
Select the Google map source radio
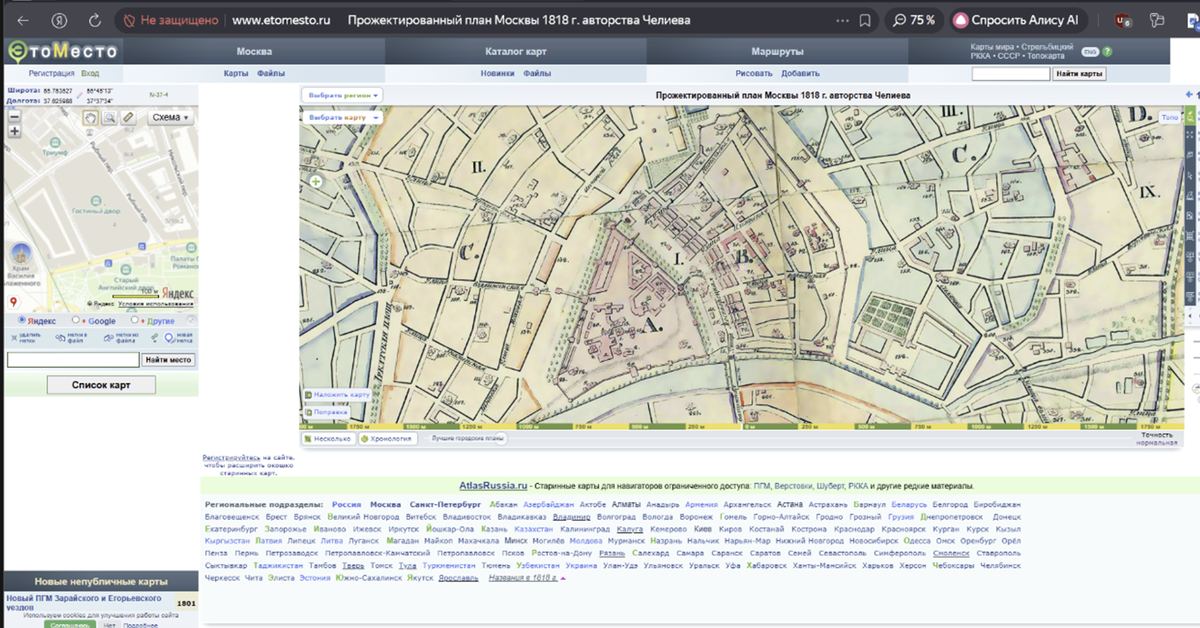(77, 321)
